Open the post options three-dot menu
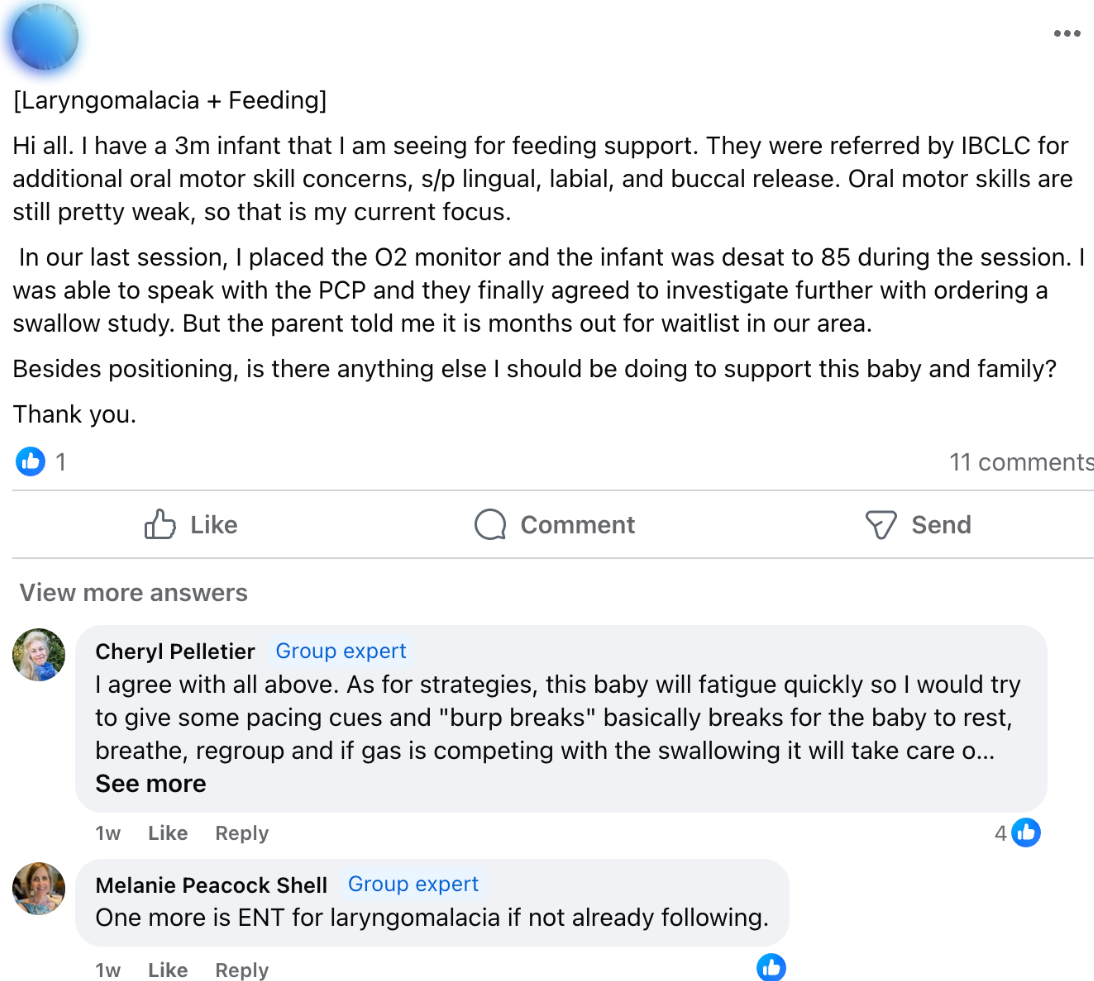The width and height of the screenshot is (1094, 981). click(1067, 34)
